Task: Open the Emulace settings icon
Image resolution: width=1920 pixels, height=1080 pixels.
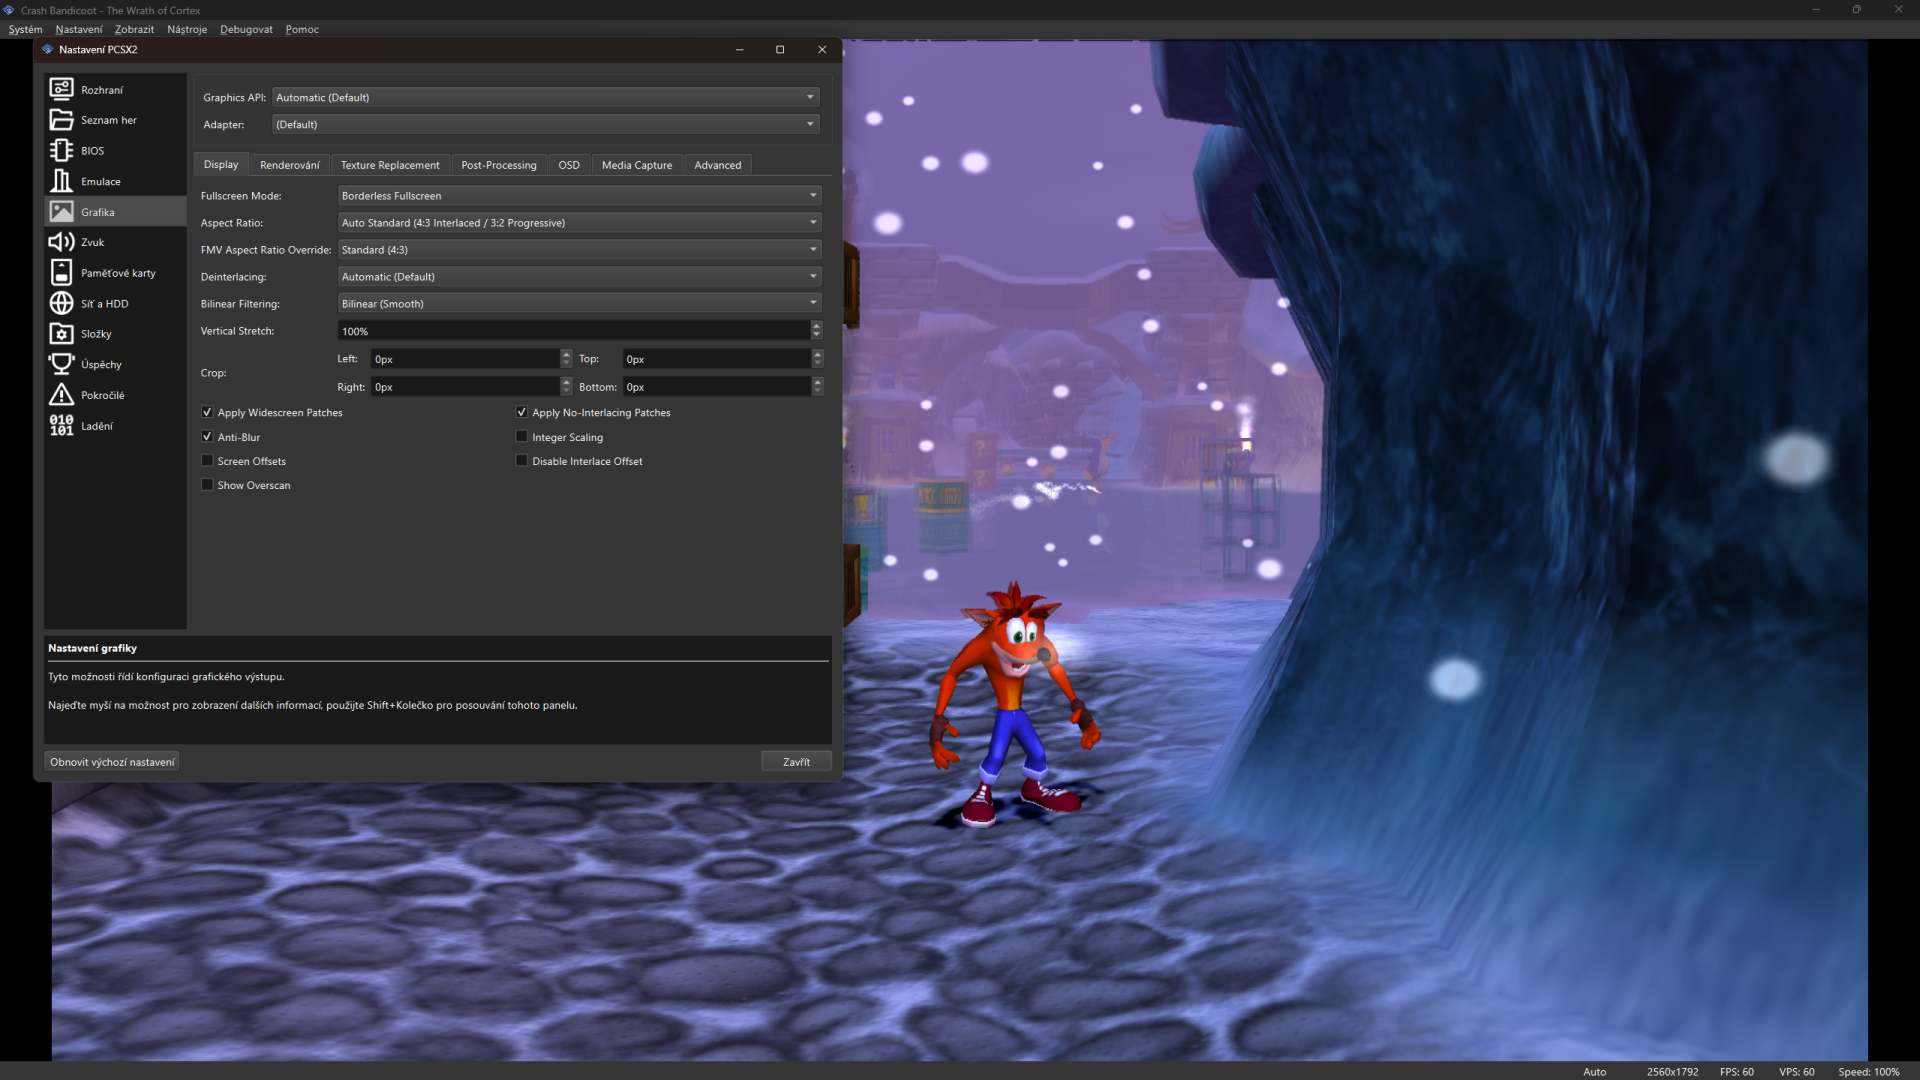Action: (61, 181)
